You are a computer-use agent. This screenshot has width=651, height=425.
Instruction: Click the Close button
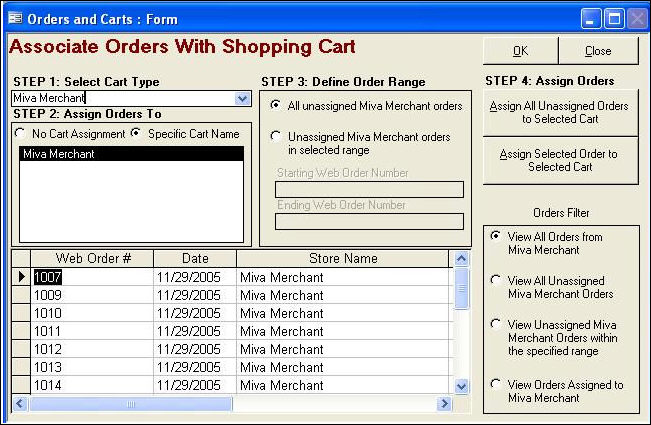(598, 51)
